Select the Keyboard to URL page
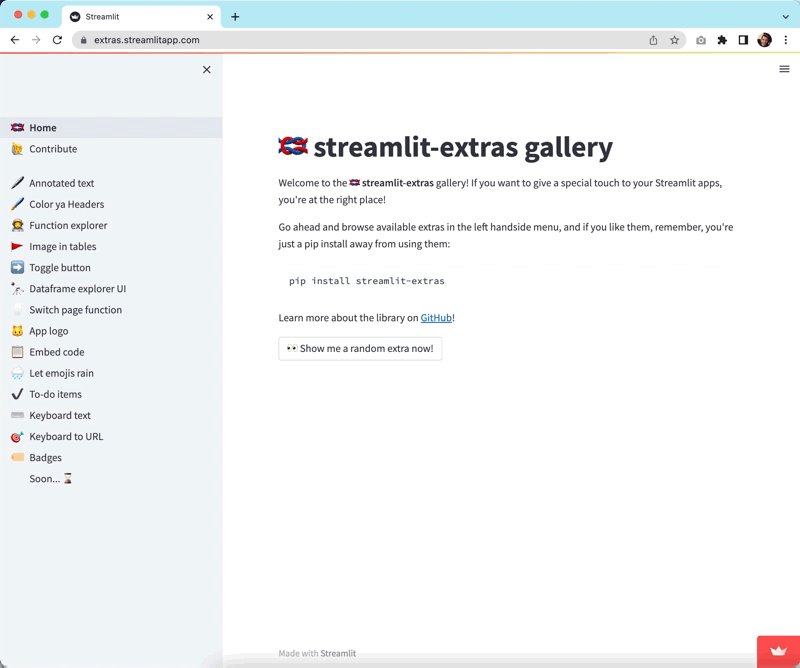The width and height of the screenshot is (800, 668). 65,436
